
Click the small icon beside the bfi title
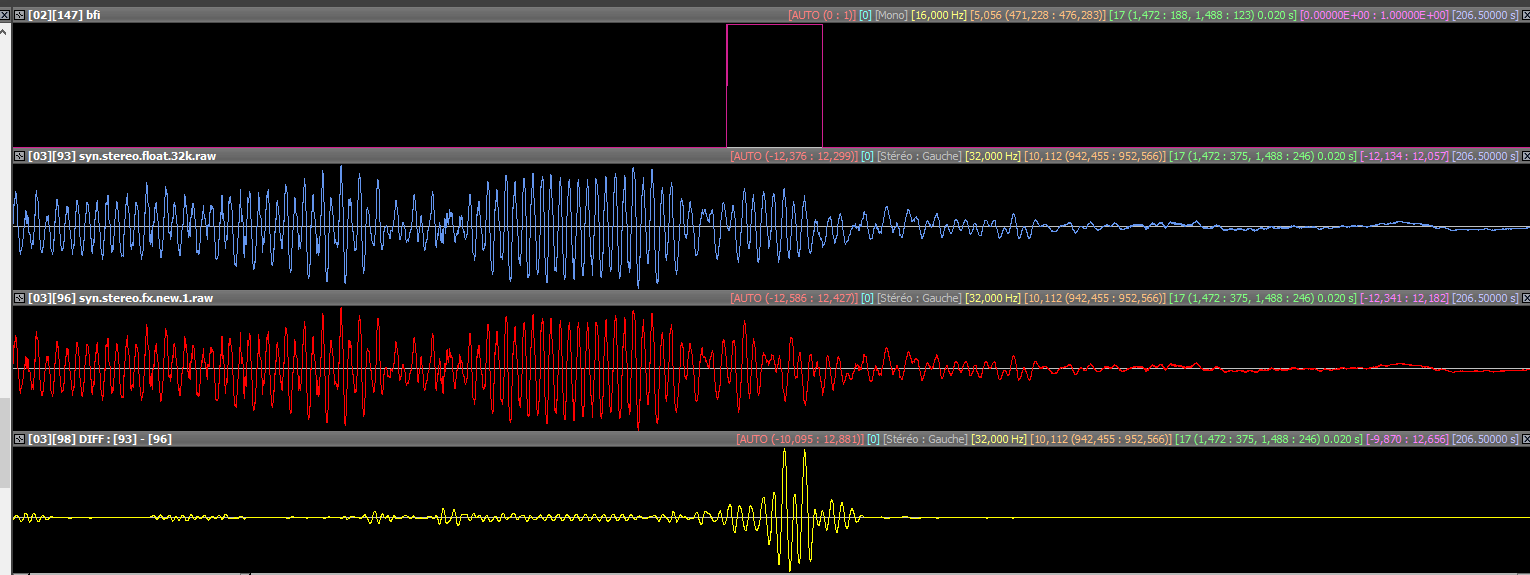click(x=20, y=15)
